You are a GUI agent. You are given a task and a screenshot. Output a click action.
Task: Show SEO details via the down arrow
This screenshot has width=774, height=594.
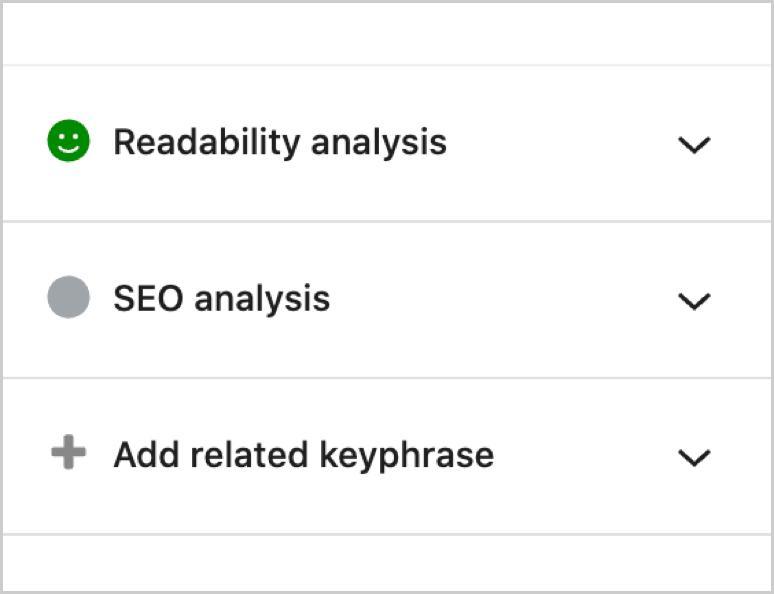pos(693,300)
